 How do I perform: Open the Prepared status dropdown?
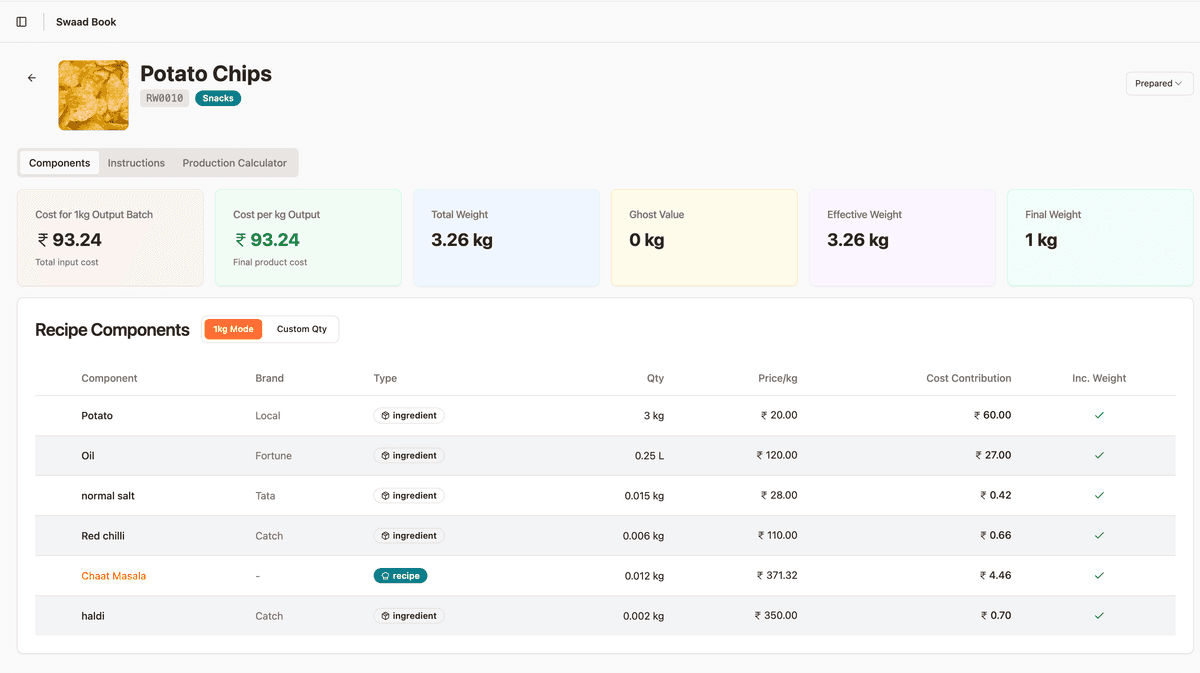1159,84
